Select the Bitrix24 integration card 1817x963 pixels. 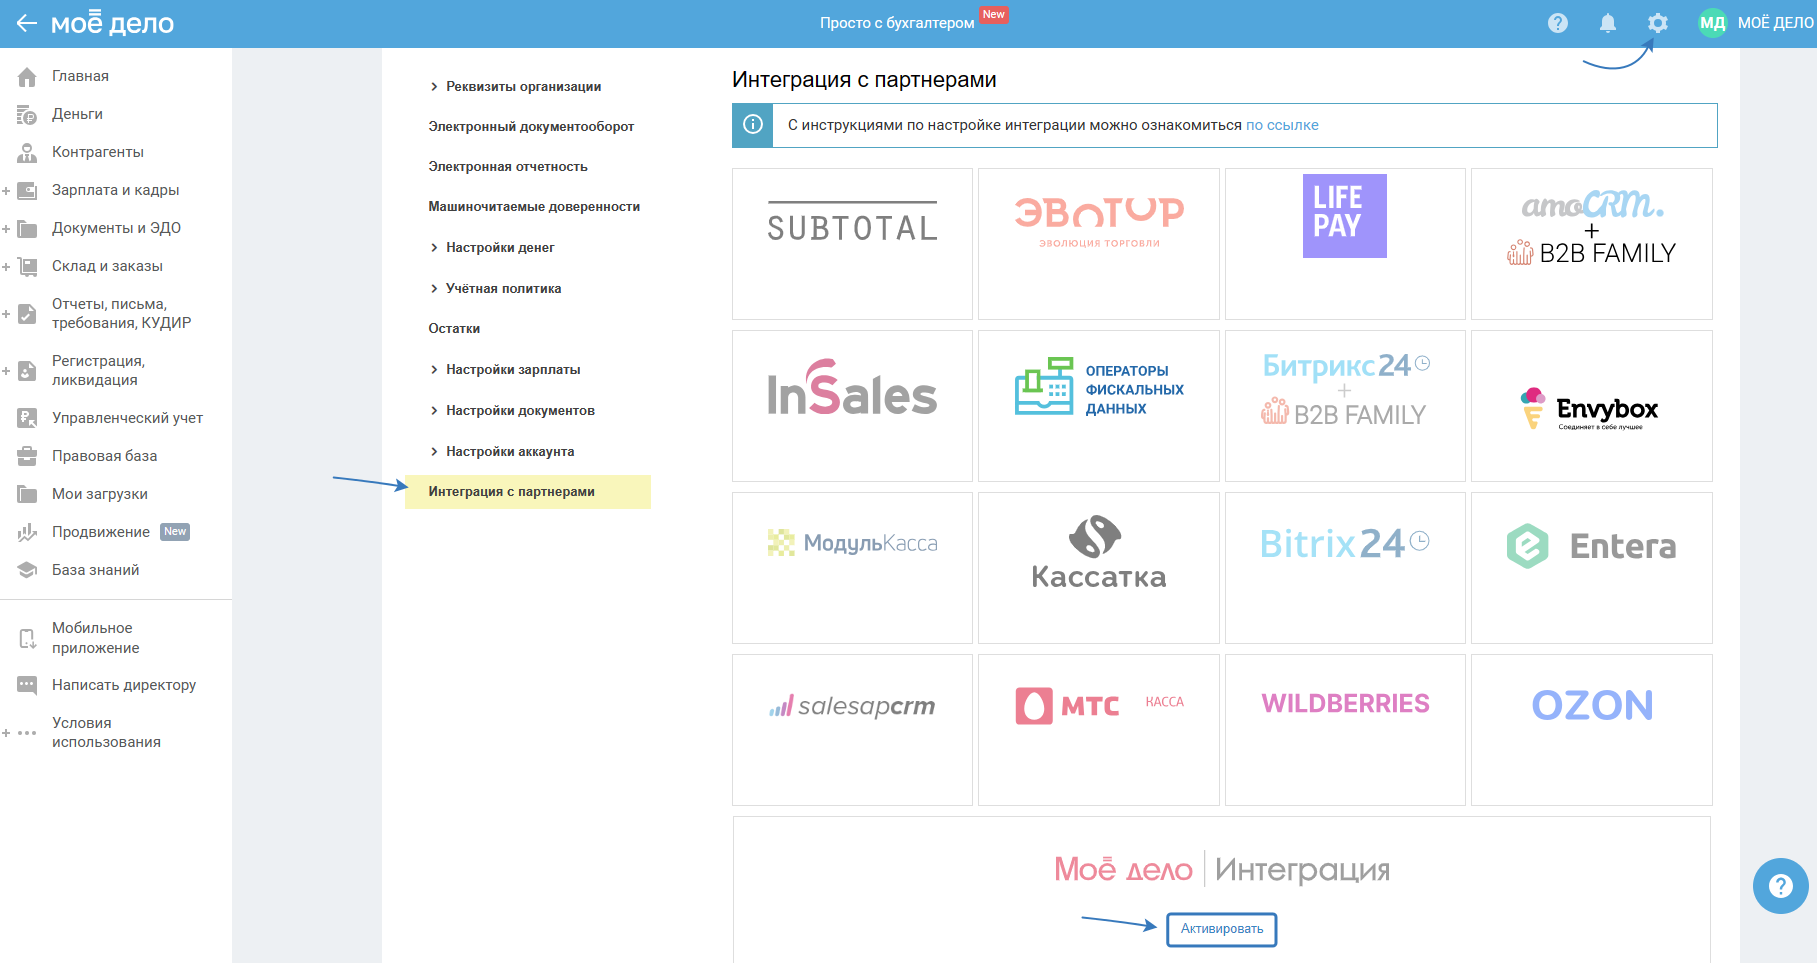tap(1345, 568)
